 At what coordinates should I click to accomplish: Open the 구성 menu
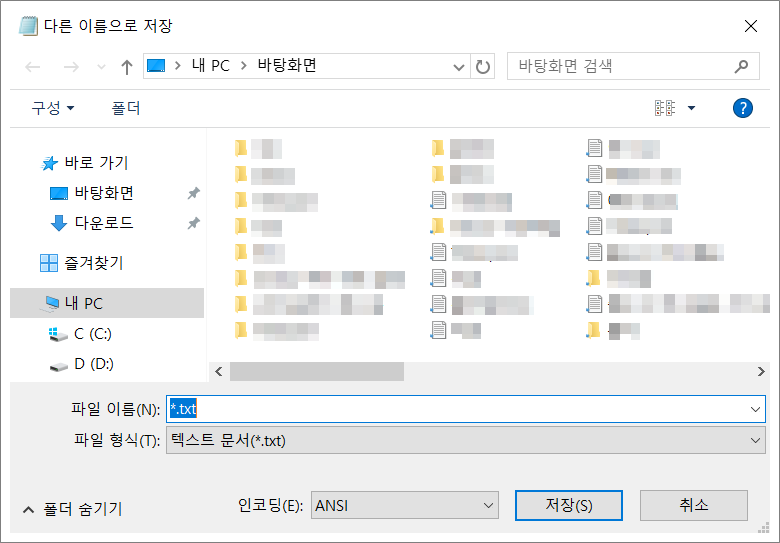tap(53, 108)
